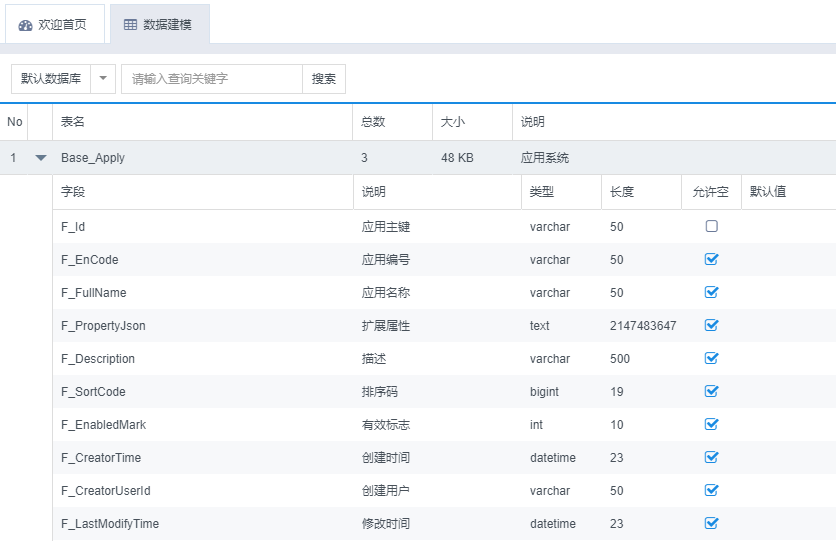This screenshot has height=541, width=836.
Task: Switch to the 数据建模 tab
Action: click(160, 25)
